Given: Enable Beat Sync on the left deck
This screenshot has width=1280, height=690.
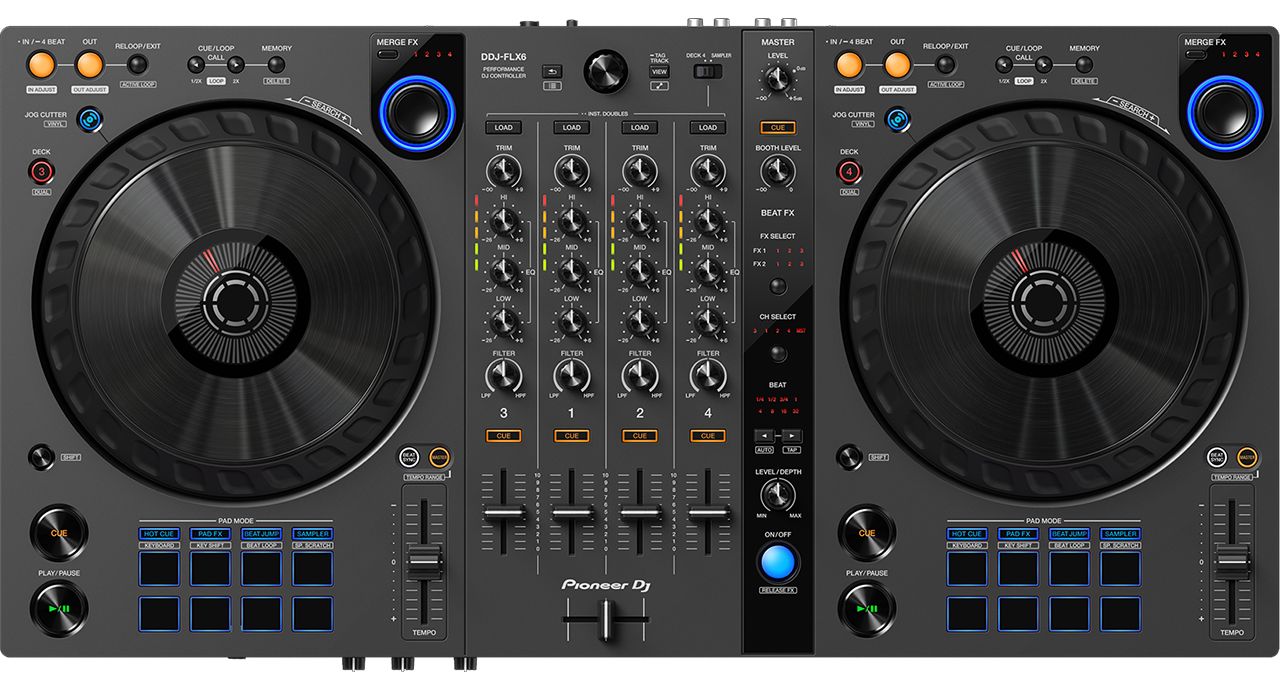Looking at the screenshot, I should pyautogui.click(x=409, y=456).
